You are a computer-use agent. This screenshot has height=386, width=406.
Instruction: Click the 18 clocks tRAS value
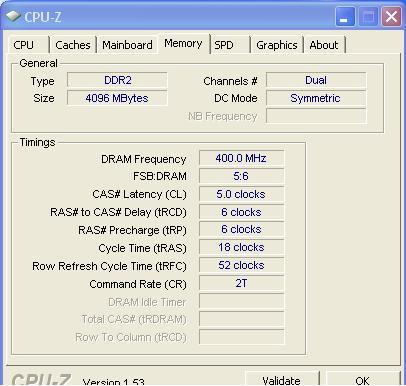coord(242,247)
